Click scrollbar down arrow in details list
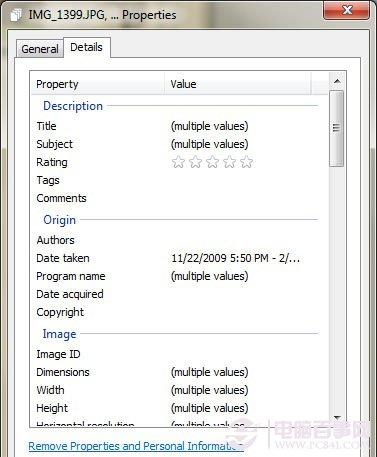Image resolution: width=377 pixels, height=457 pixels. click(337, 417)
